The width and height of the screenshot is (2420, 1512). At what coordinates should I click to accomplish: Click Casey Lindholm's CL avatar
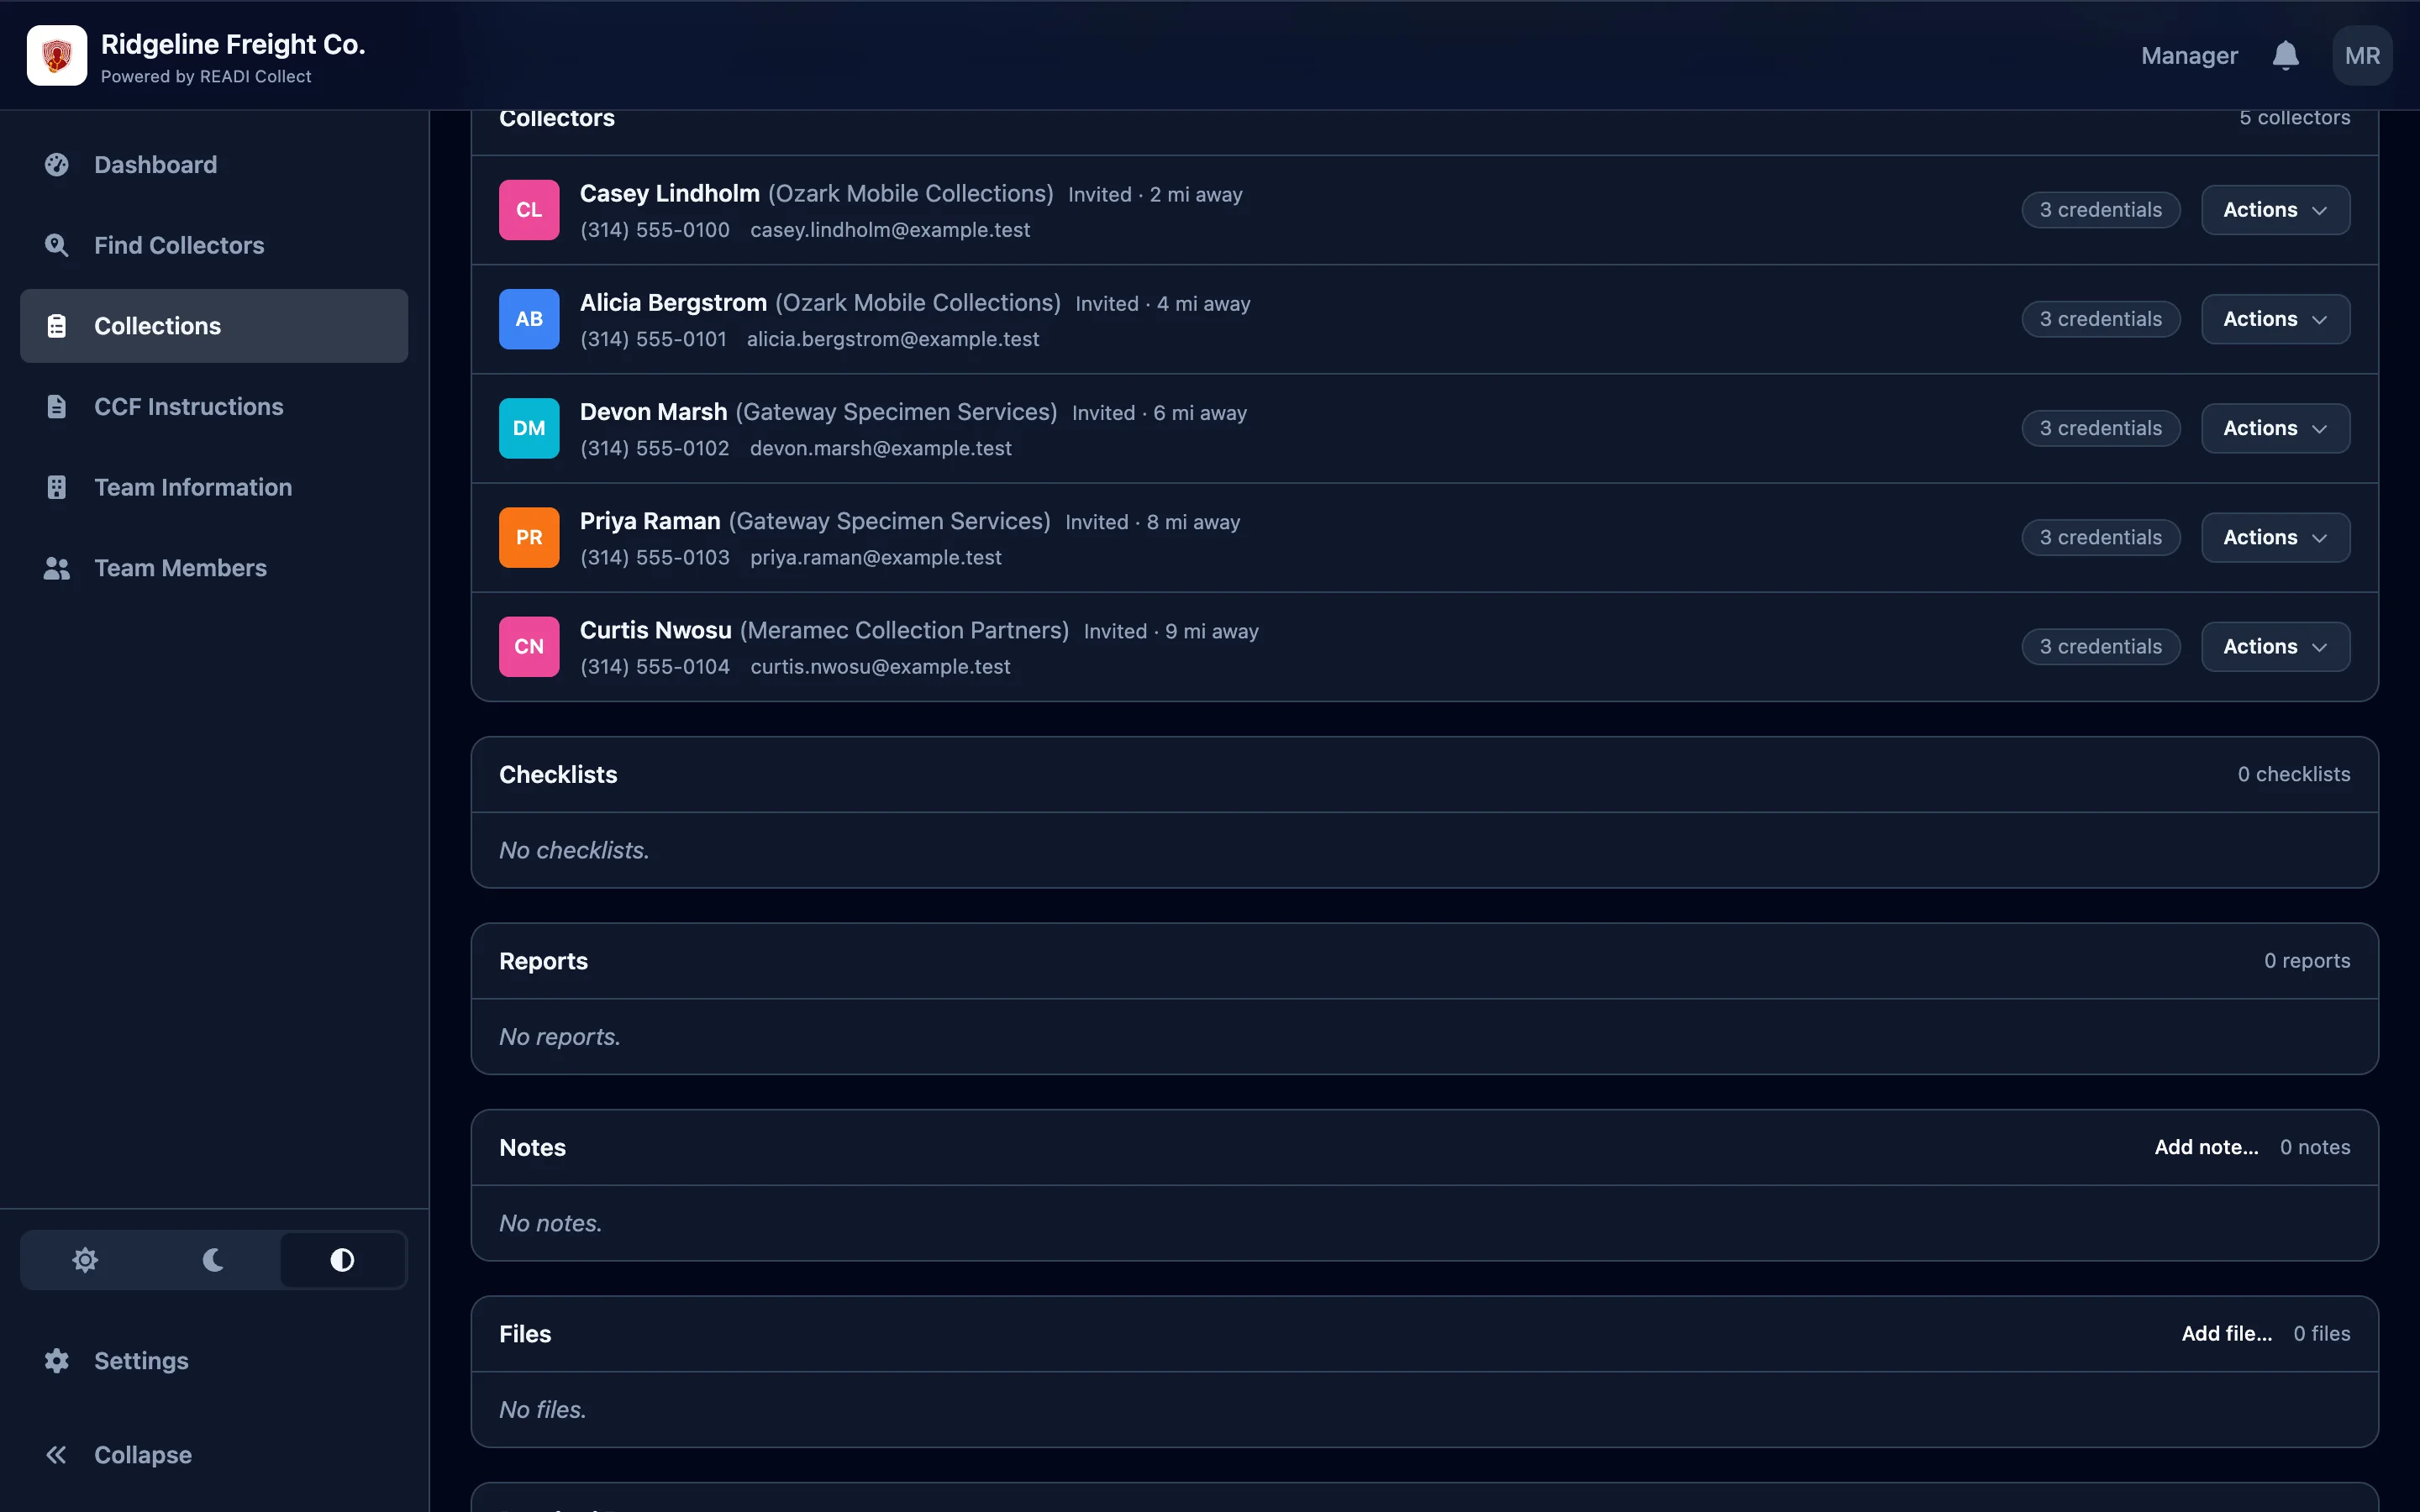click(529, 210)
